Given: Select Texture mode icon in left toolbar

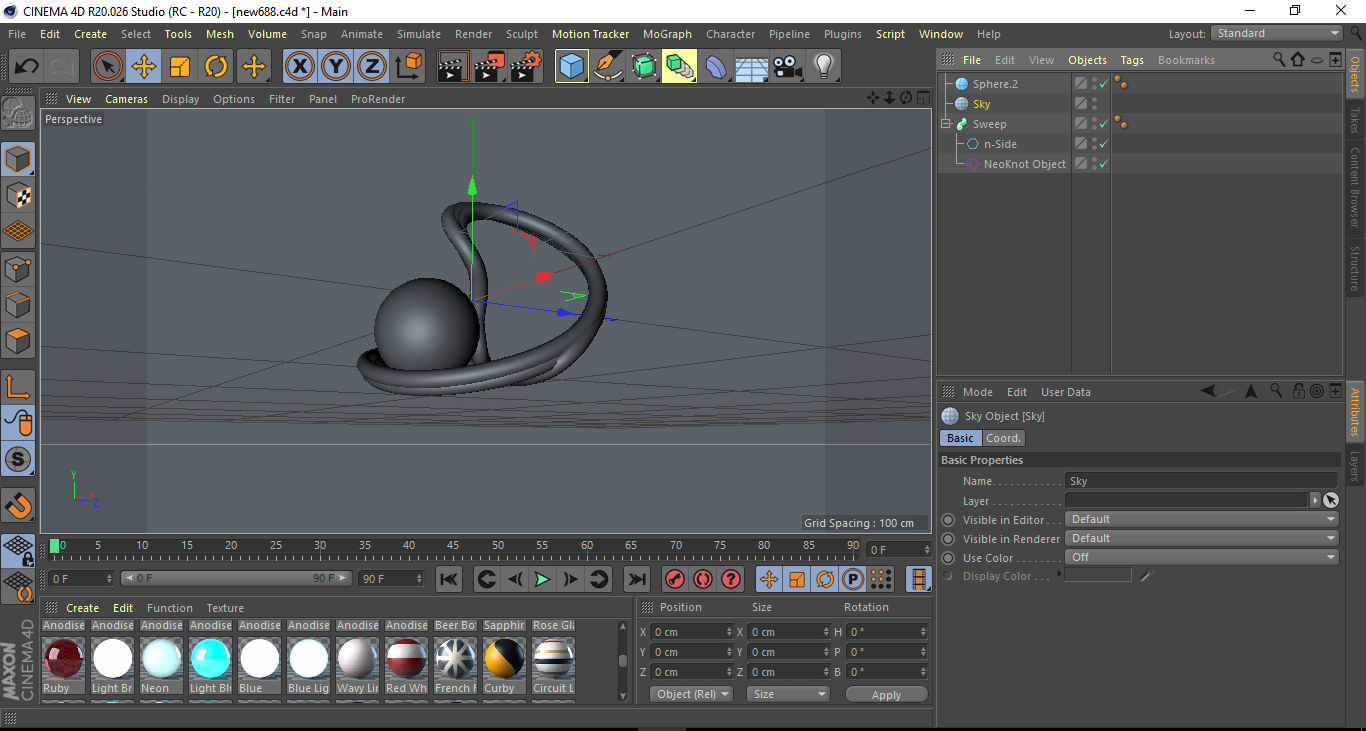Looking at the screenshot, I should point(18,195).
